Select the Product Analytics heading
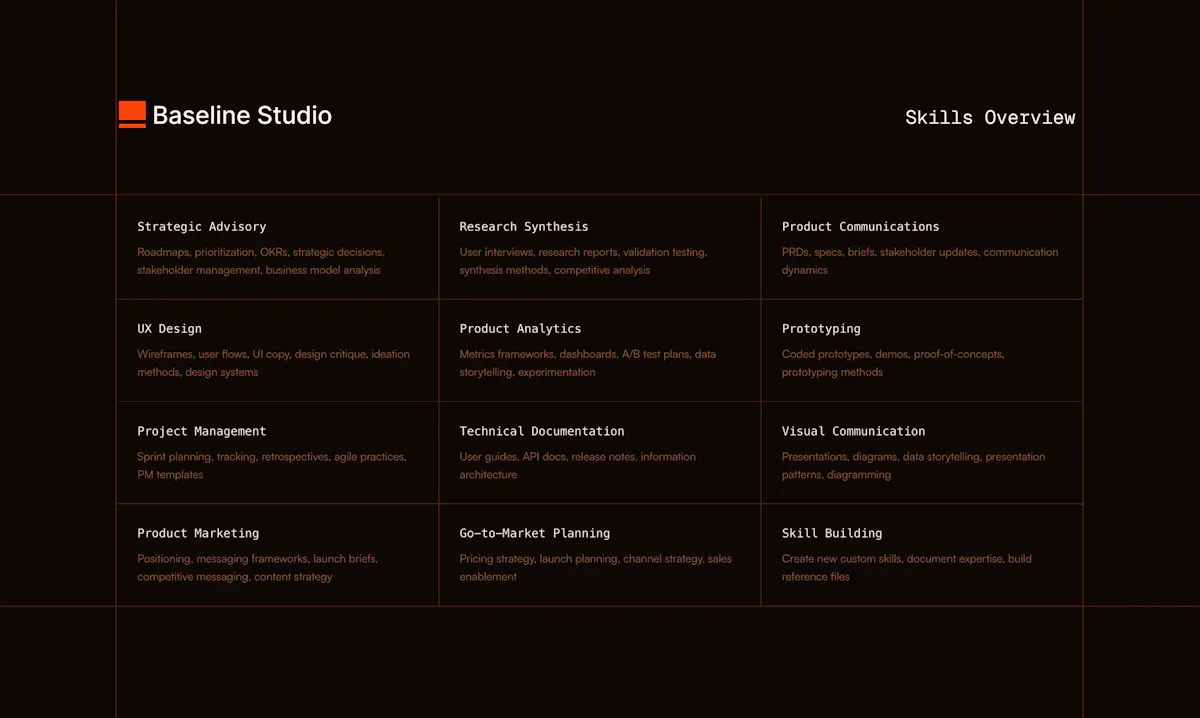 click(x=520, y=329)
